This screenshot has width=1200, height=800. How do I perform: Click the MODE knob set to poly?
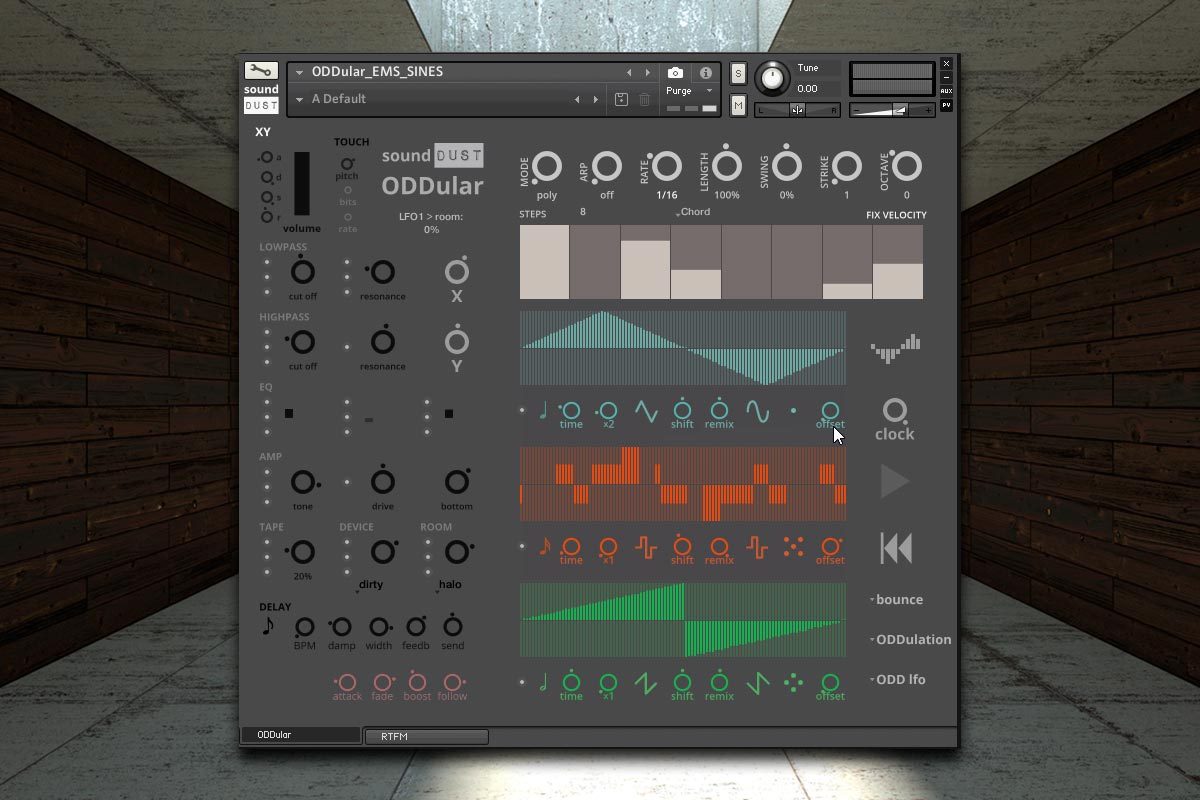[x=547, y=167]
